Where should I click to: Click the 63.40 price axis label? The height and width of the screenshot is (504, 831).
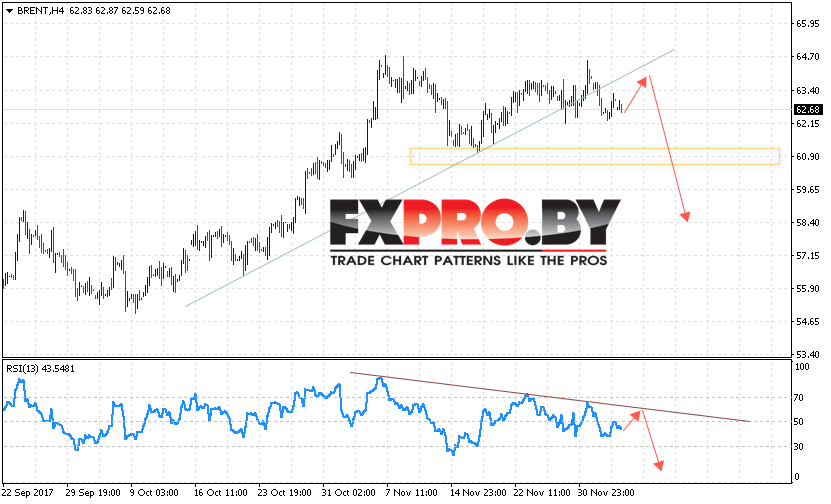click(808, 90)
